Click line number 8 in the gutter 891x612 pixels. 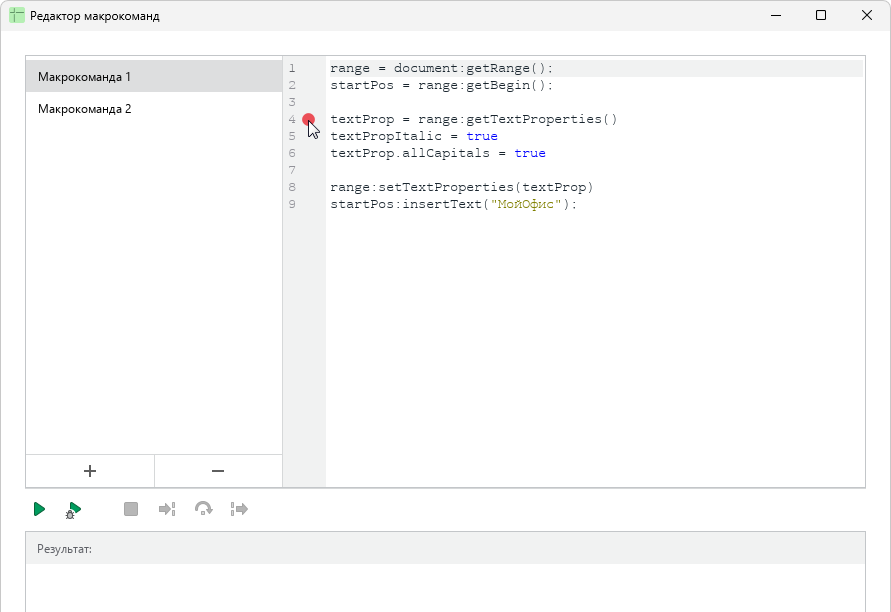point(292,188)
